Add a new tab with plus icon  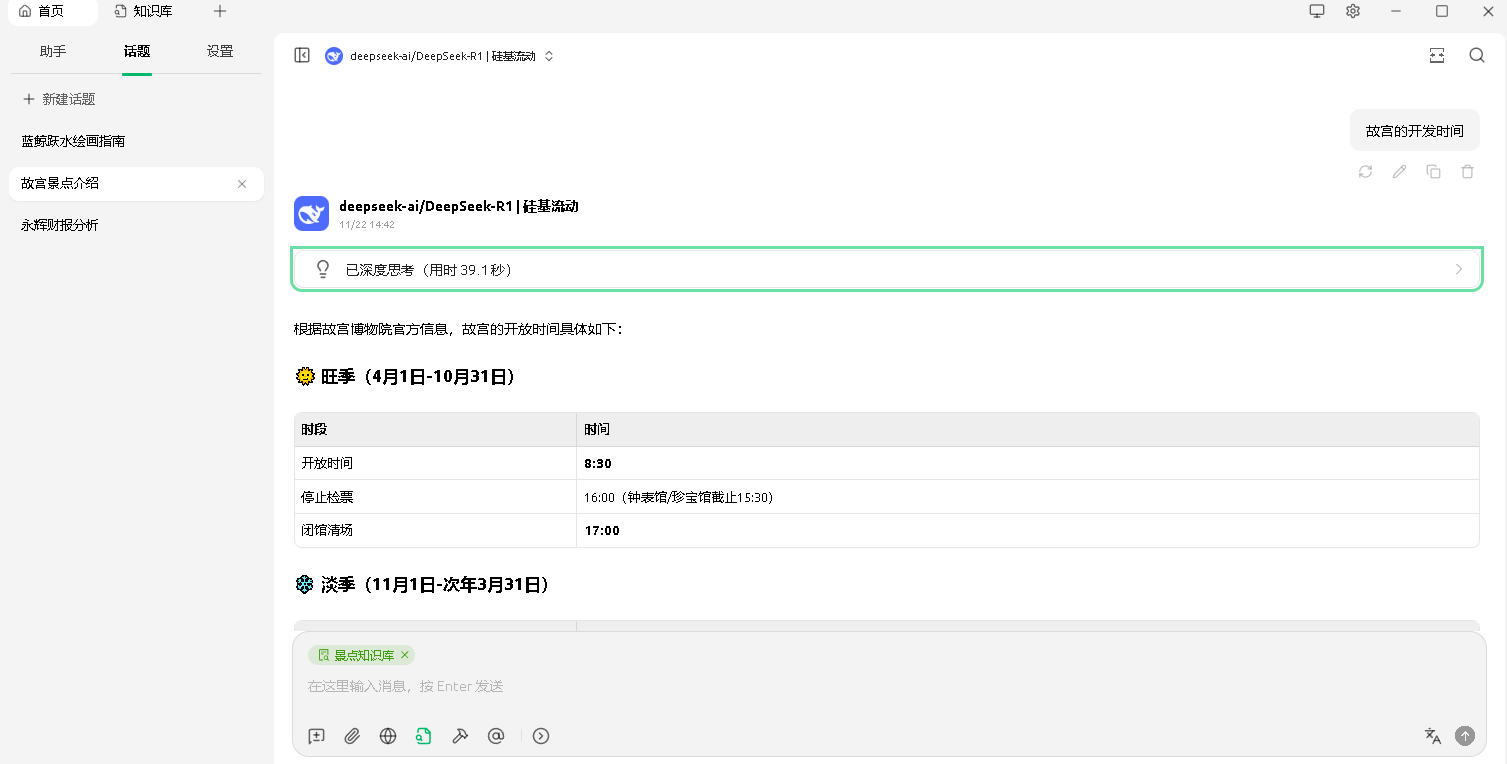220,11
